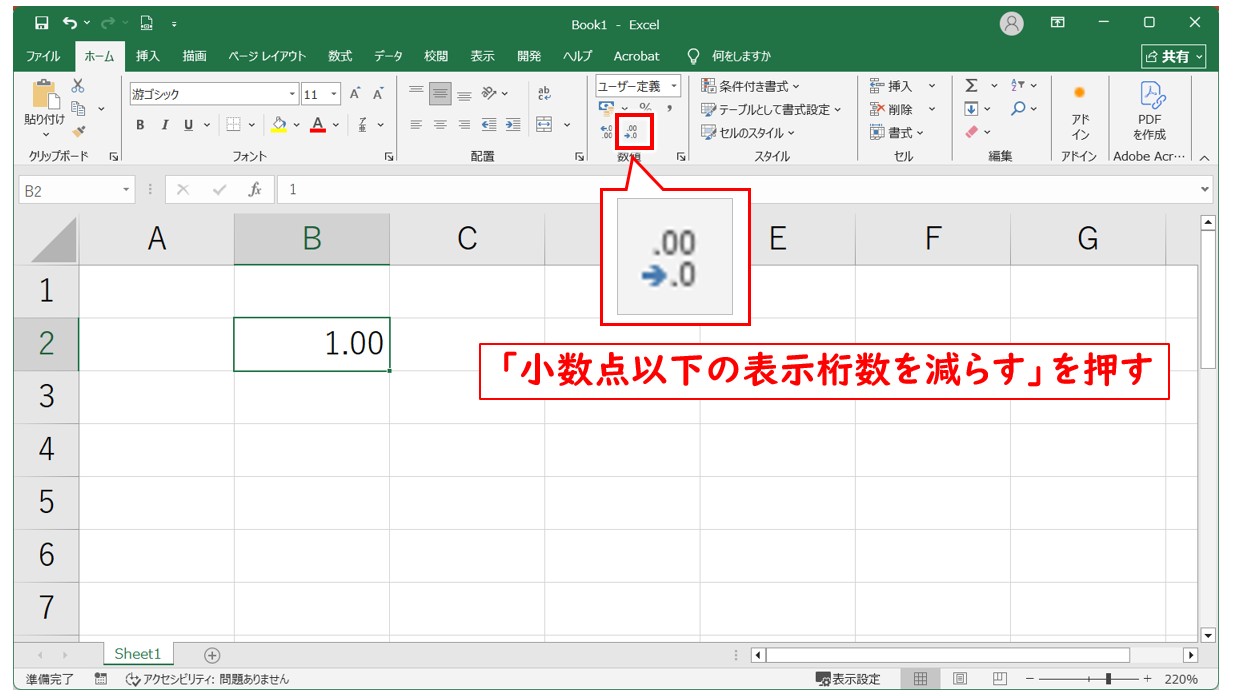Apply the yellow fill color

(x=280, y=125)
